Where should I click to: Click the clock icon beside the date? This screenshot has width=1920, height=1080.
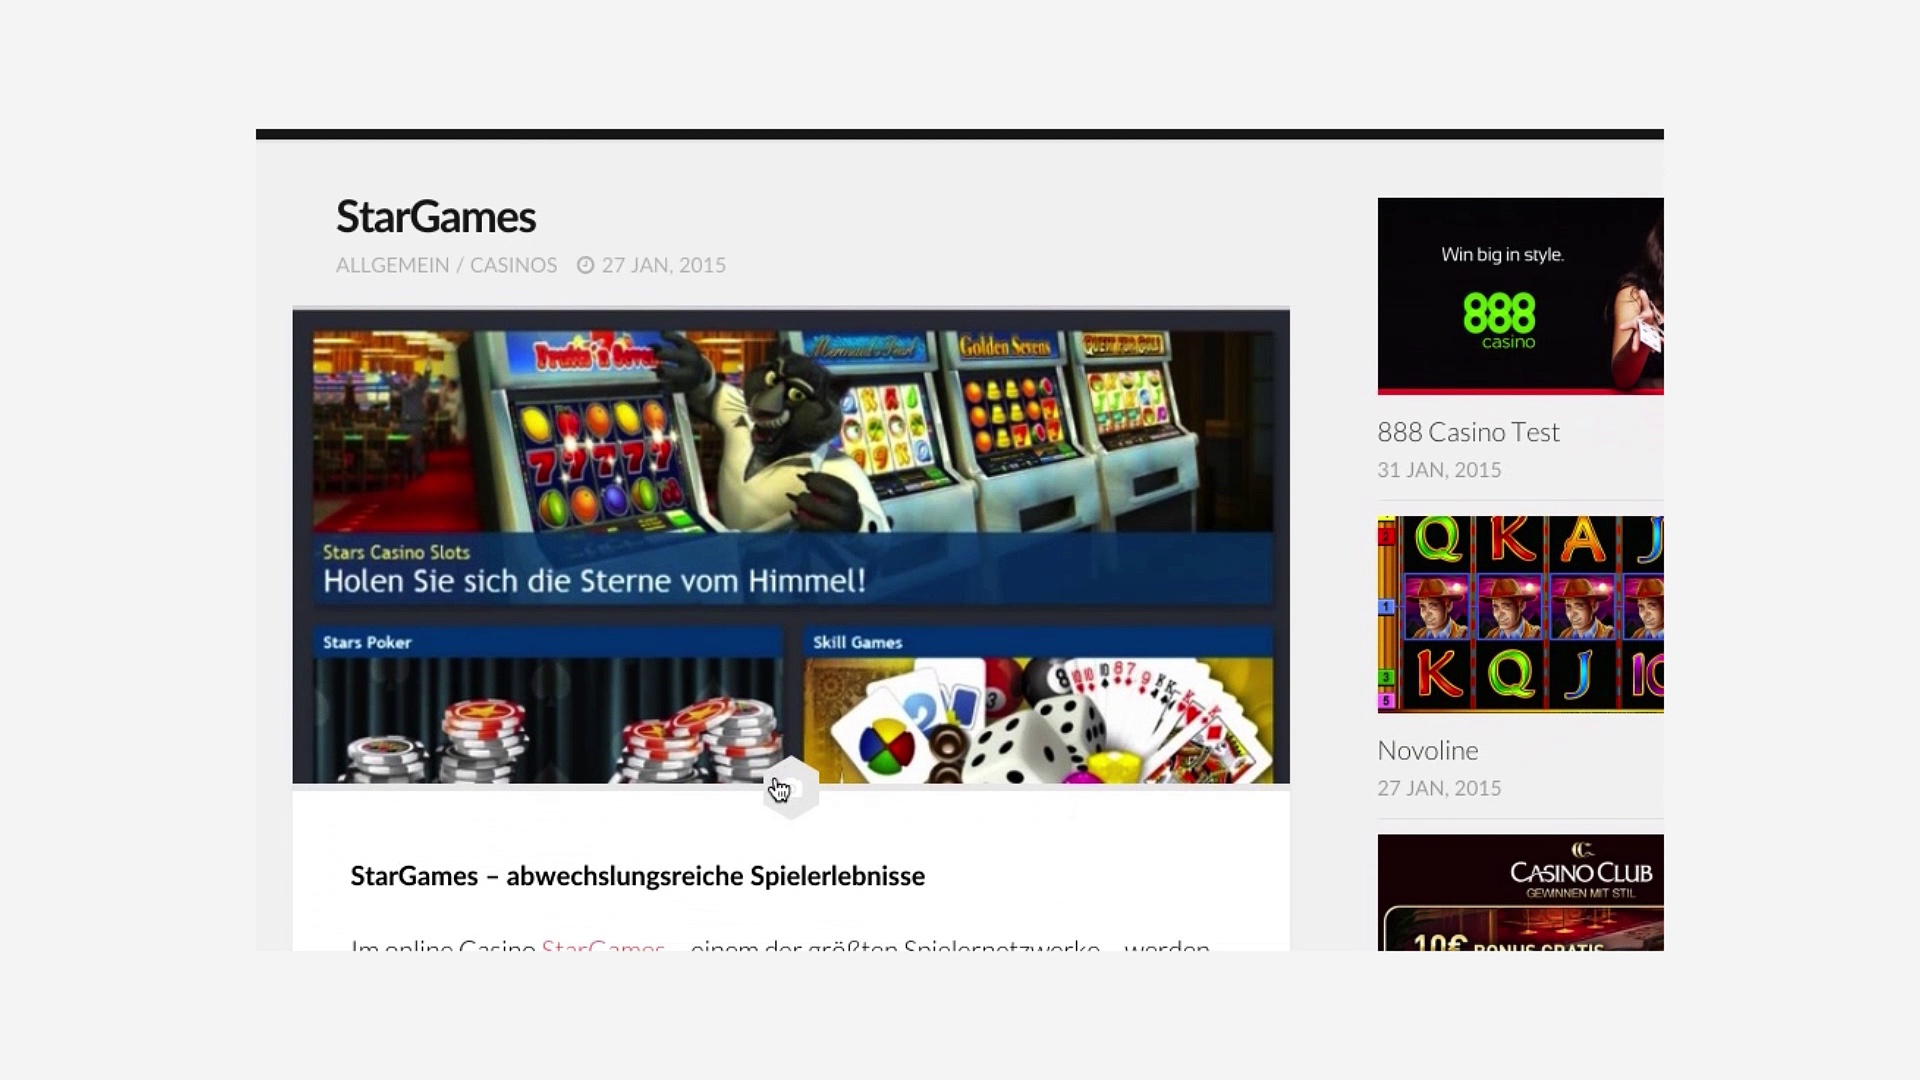pyautogui.click(x=586, y=265)
